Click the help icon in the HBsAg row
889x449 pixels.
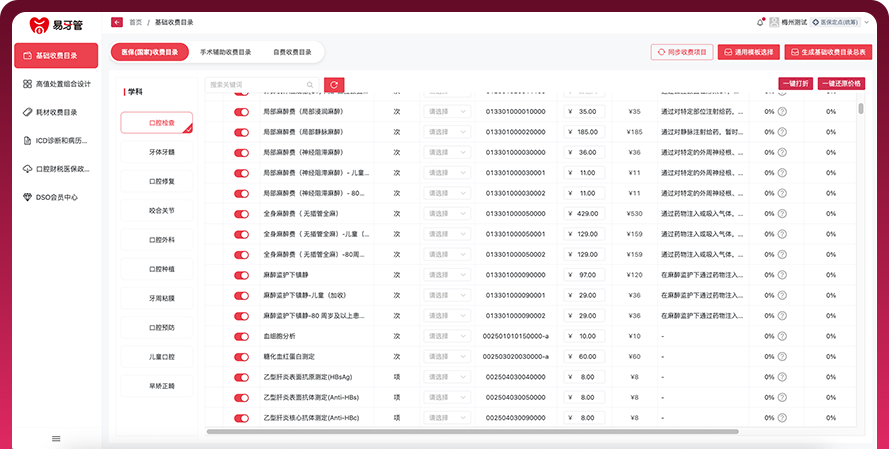(x=782, y=377)
